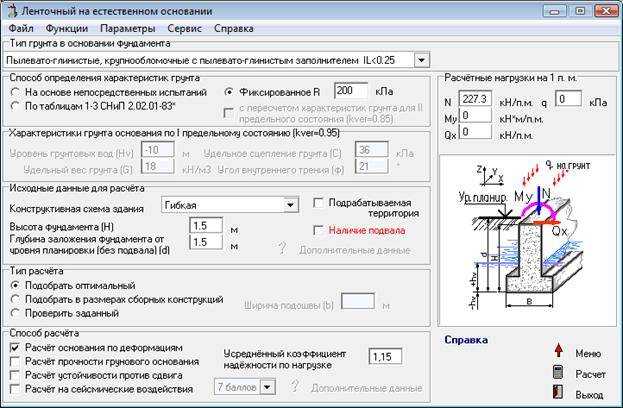Click the Расчет button label
Image resolution: width=623 pixels, height=408 pixels.
pyautogui.click(x=590, y=374)
